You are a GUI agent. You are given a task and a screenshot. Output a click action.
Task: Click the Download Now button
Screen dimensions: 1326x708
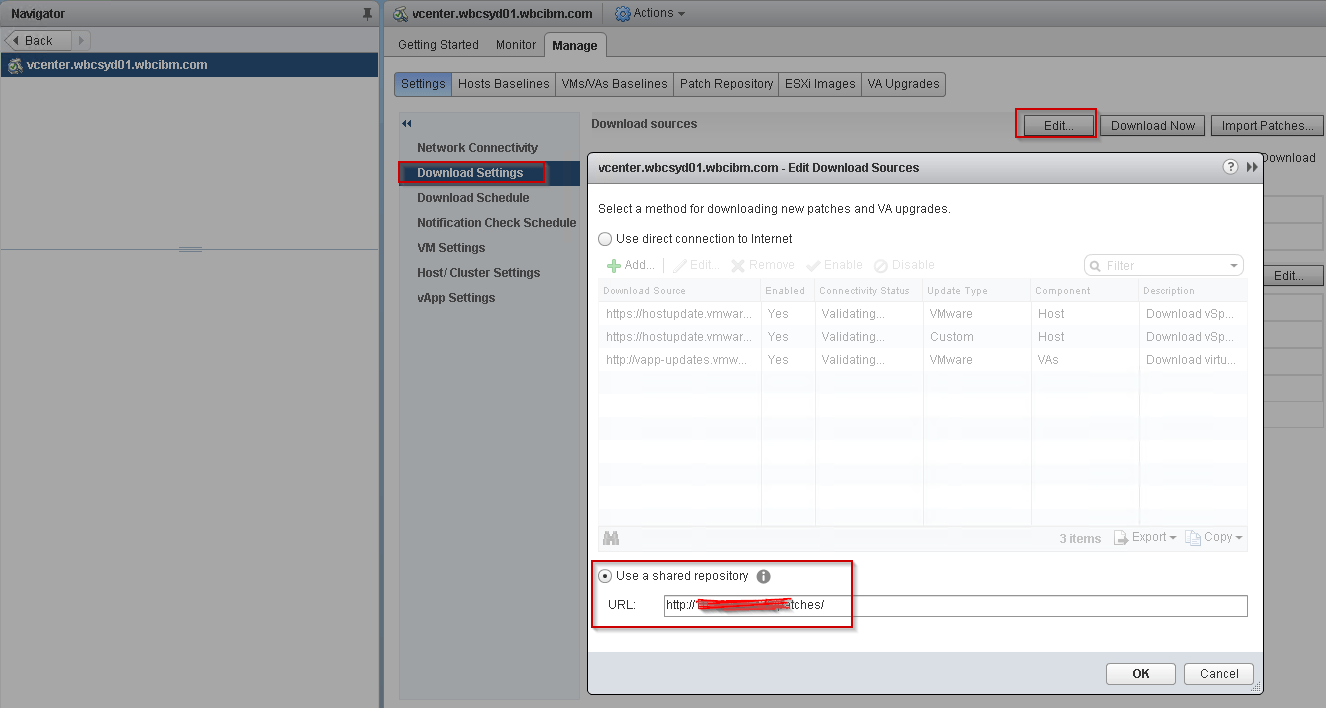(x=1152, y=126)
